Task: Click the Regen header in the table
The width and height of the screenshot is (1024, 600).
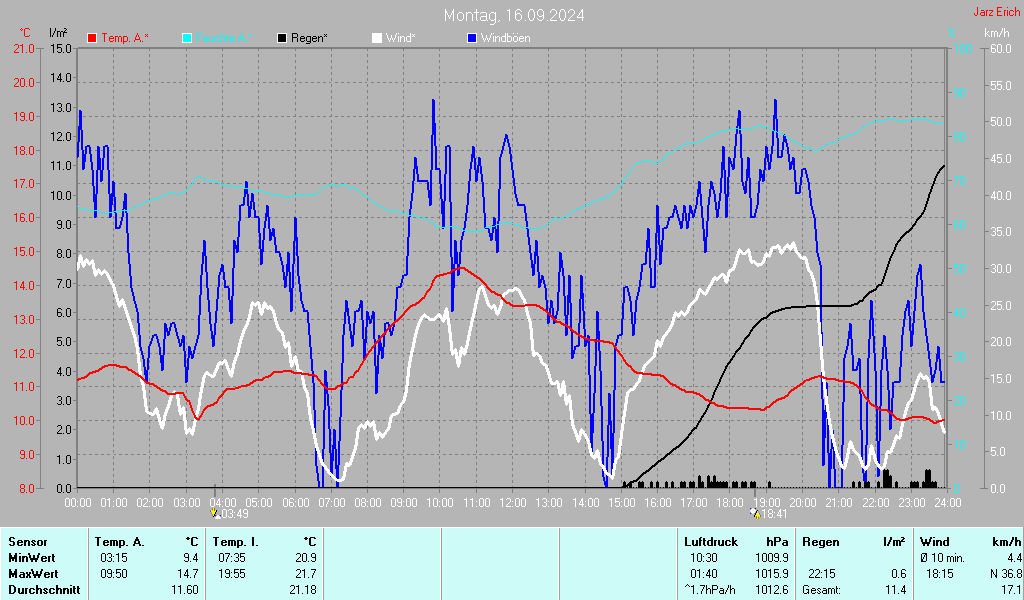Action: tap(822, 541)
